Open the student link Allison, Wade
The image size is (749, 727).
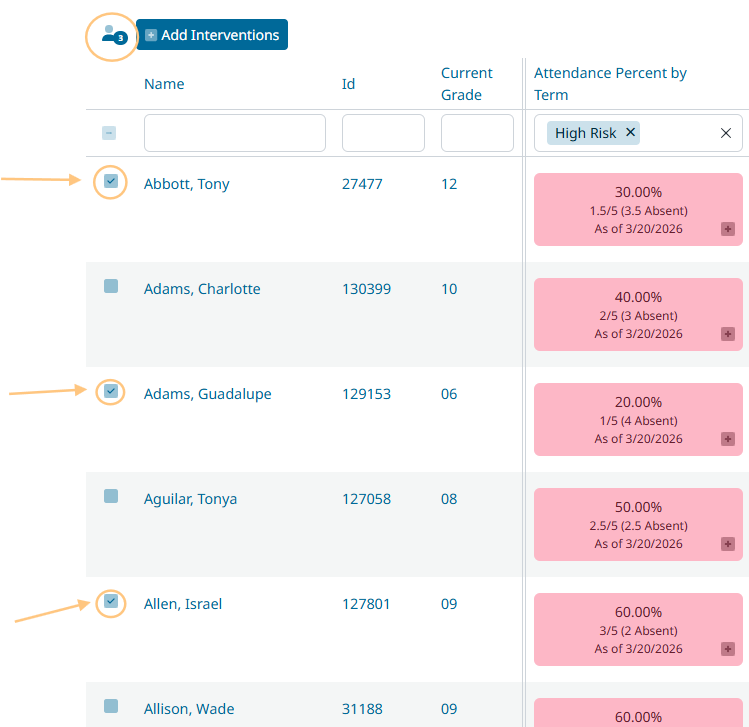pos(189,709)
